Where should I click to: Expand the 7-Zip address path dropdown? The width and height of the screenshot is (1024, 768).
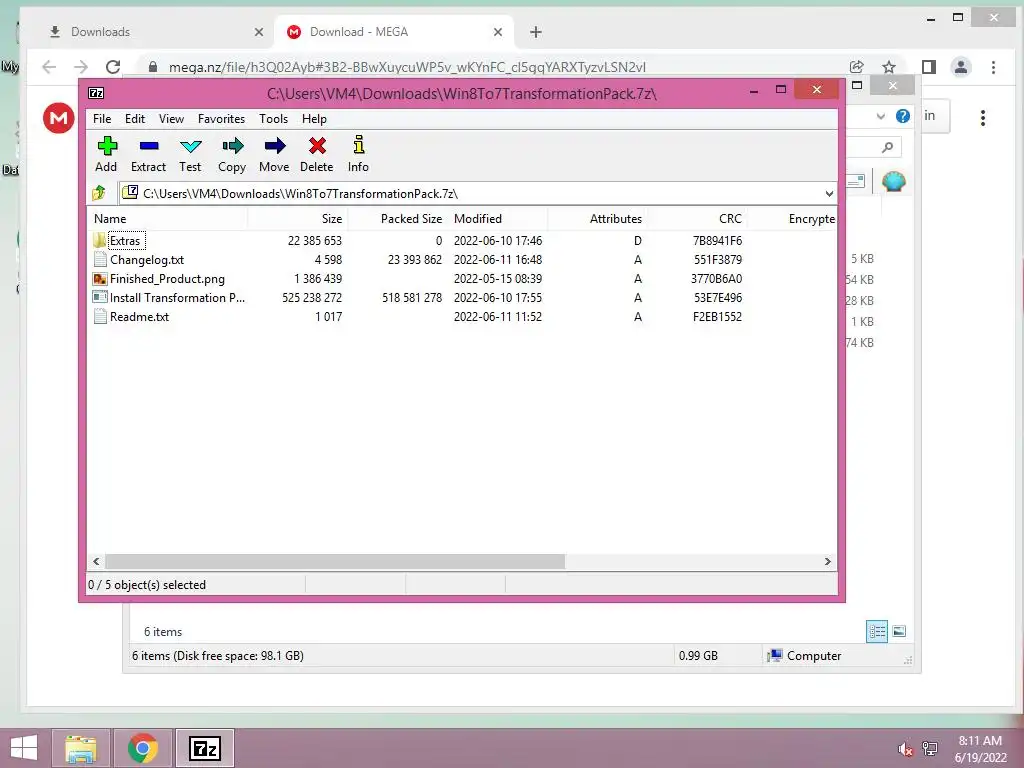829,193
